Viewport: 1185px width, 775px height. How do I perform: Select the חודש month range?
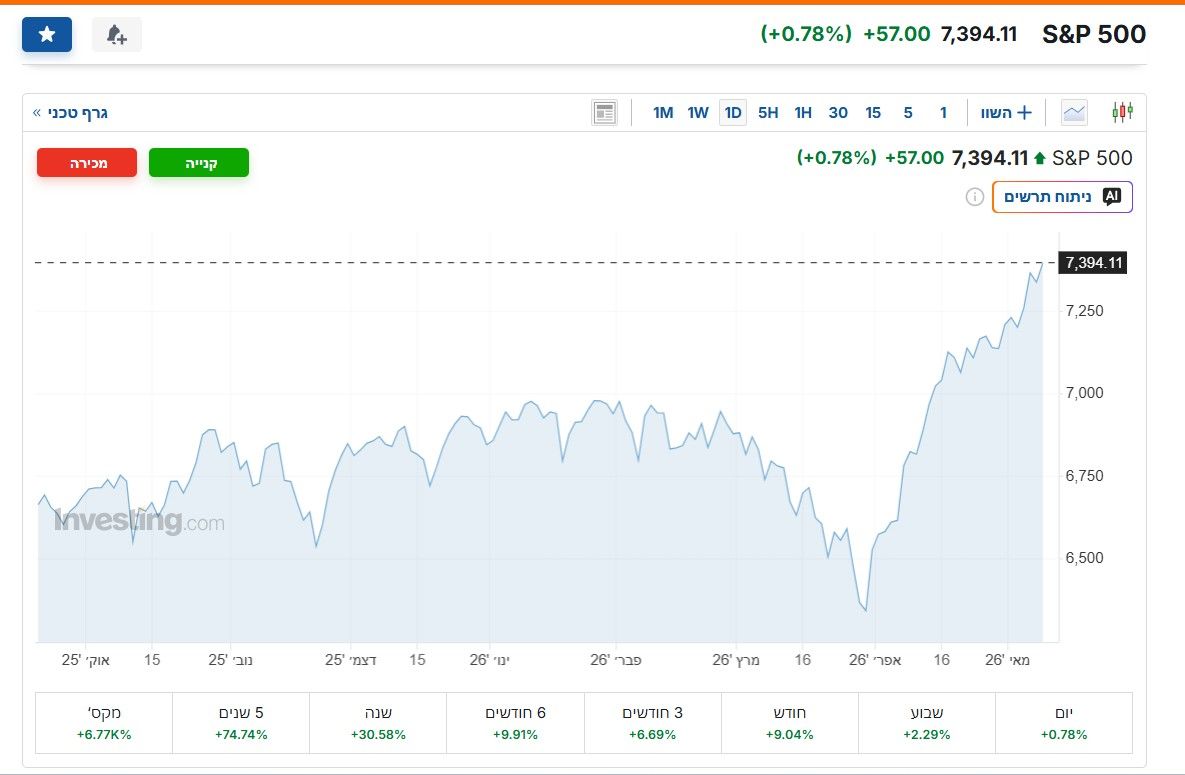[790, 723]
